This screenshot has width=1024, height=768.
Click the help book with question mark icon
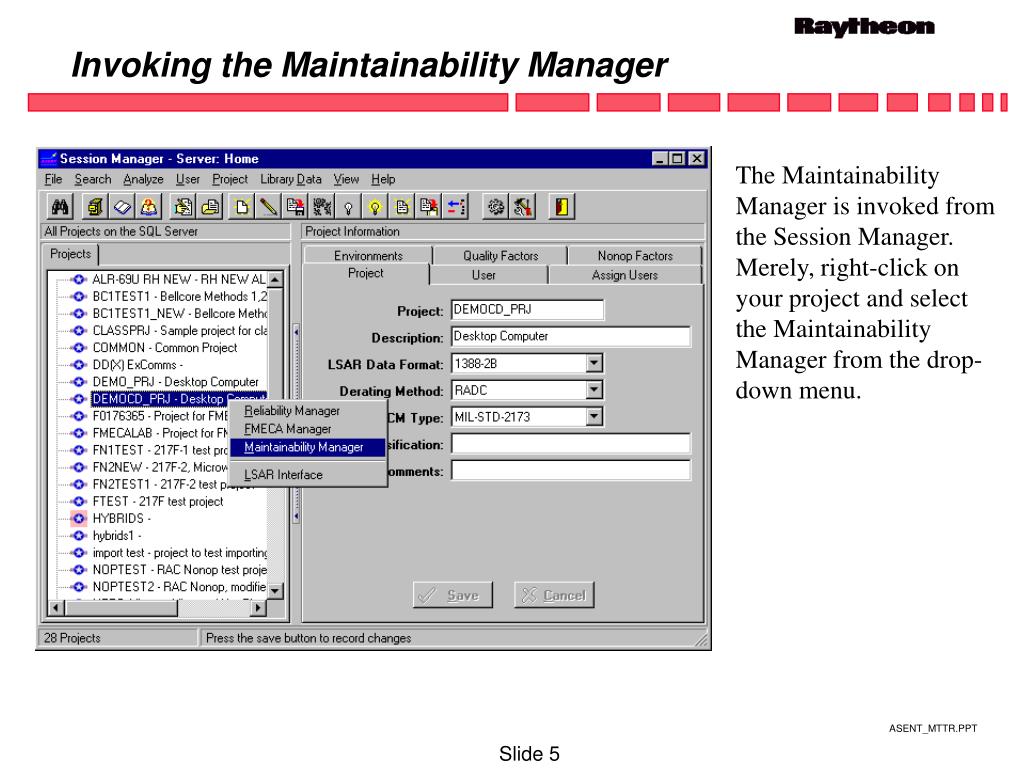[x=149, y=207]
